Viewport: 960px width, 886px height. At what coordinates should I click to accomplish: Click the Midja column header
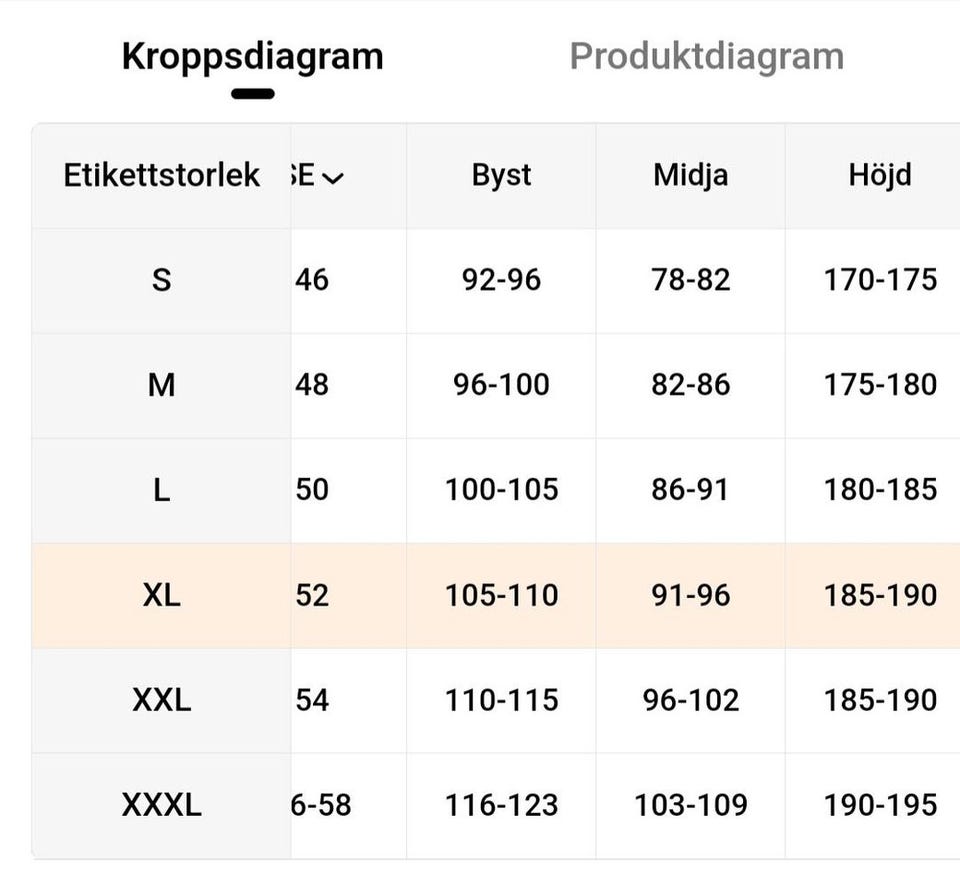[690, 176]
